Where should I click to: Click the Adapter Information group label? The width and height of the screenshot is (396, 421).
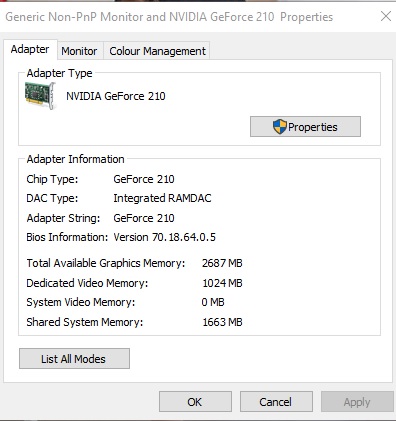tap(75, 159)
